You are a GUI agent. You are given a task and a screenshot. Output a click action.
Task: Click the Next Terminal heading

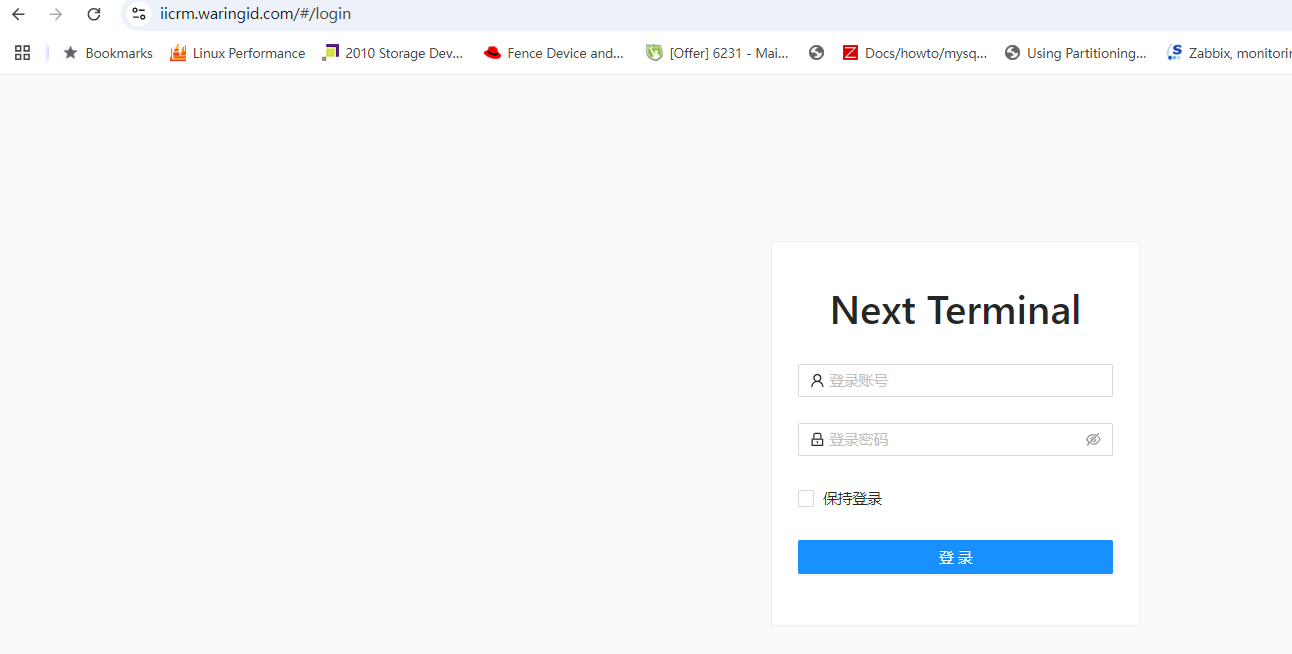click(955, 310)
